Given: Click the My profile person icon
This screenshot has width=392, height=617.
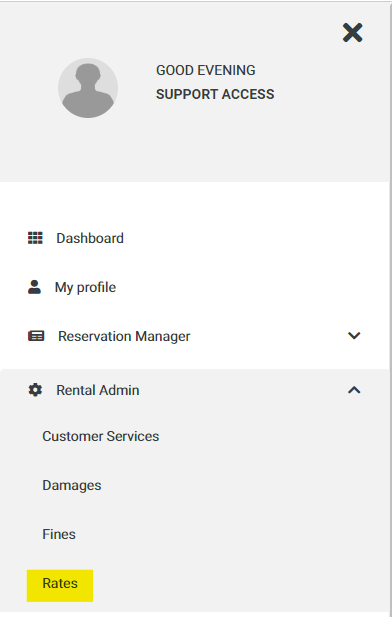Looking at the screenshot, I should (34, 287).
